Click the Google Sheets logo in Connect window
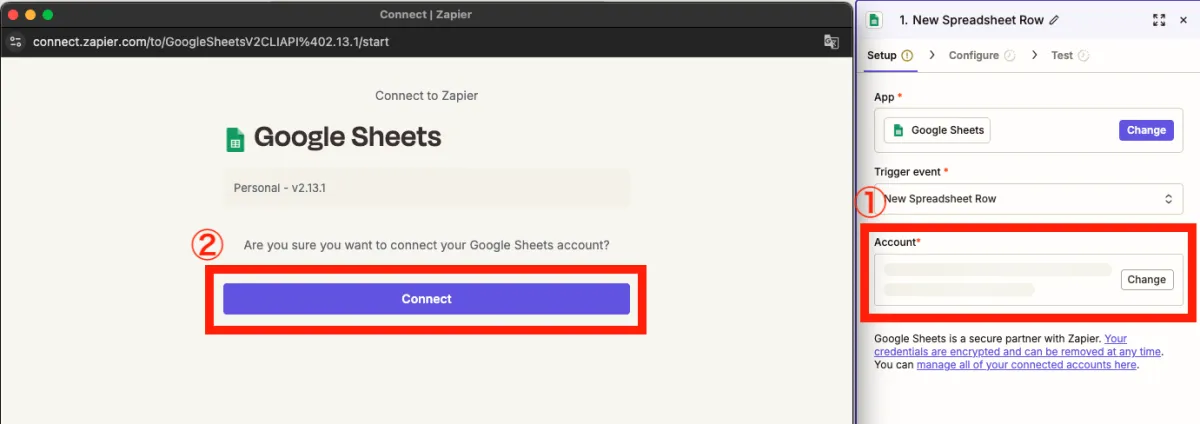 coord(235,138)
